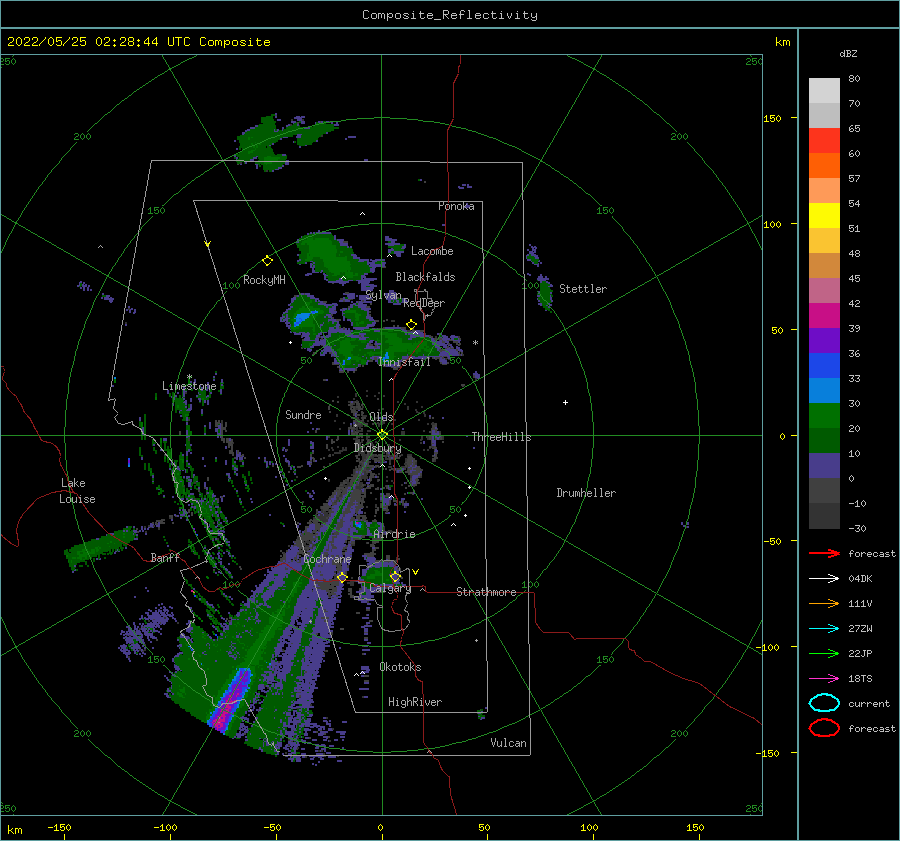Click the Strathmore label
This screenshot has width=900, height=841.
[486, 592]
